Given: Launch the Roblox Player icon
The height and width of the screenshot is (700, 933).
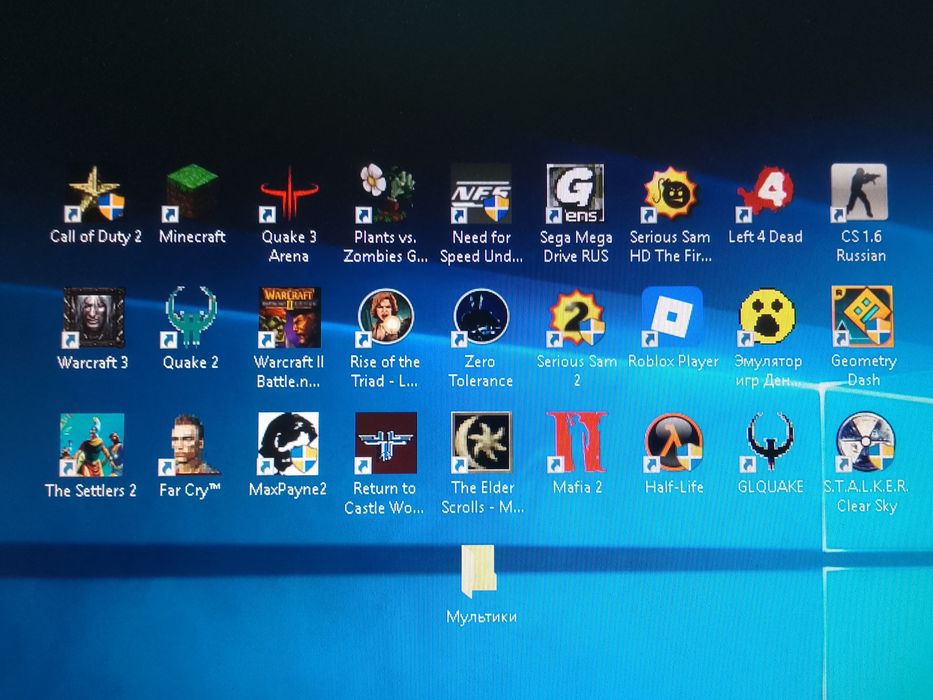Looking at the screenshot, I should [x=672, y=317].
